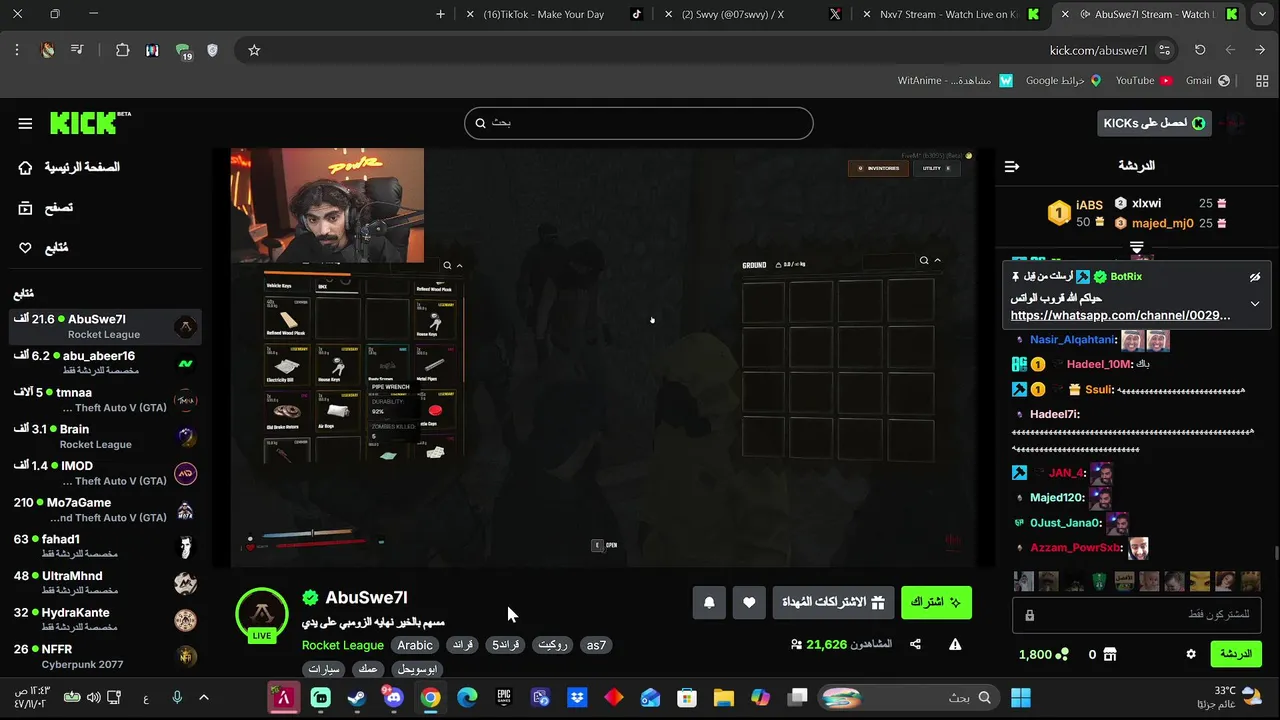Open chat settings gear icon
The height and width of the screenshot is (720, 1280).
(x=1191, y=654)
